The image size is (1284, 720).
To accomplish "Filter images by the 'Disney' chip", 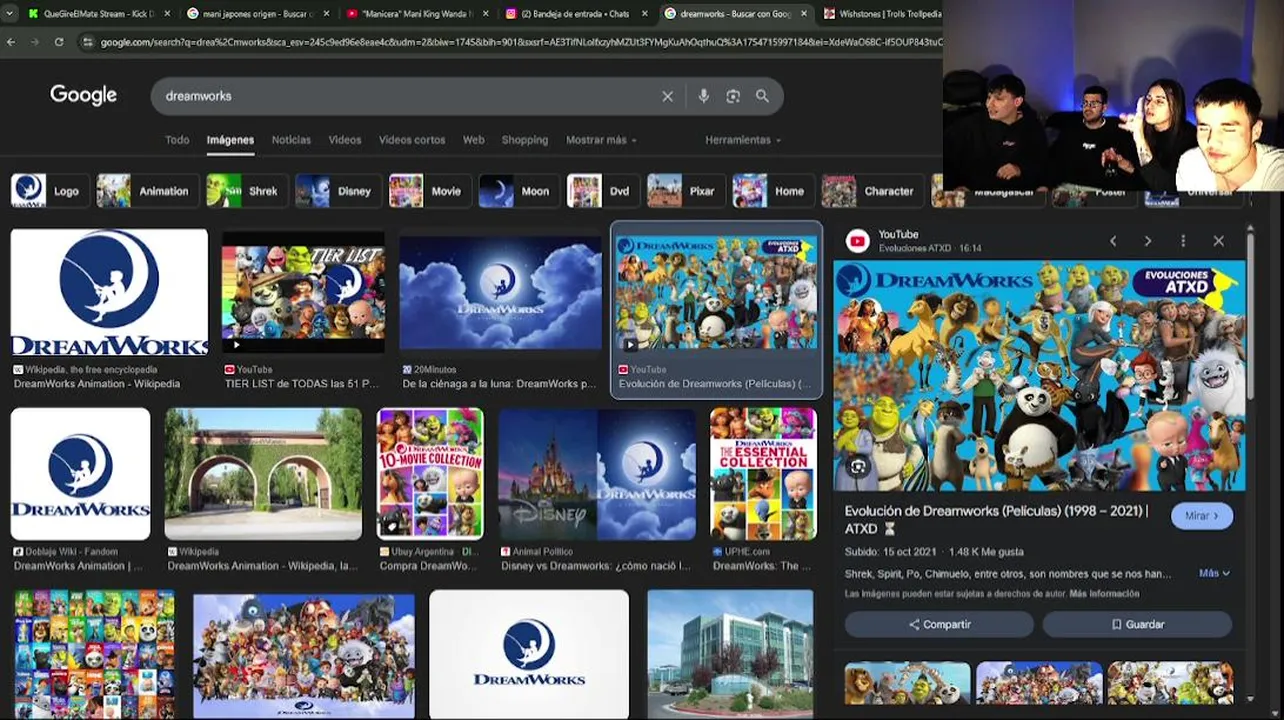I will pyautogui.click(x=338, y=191).
